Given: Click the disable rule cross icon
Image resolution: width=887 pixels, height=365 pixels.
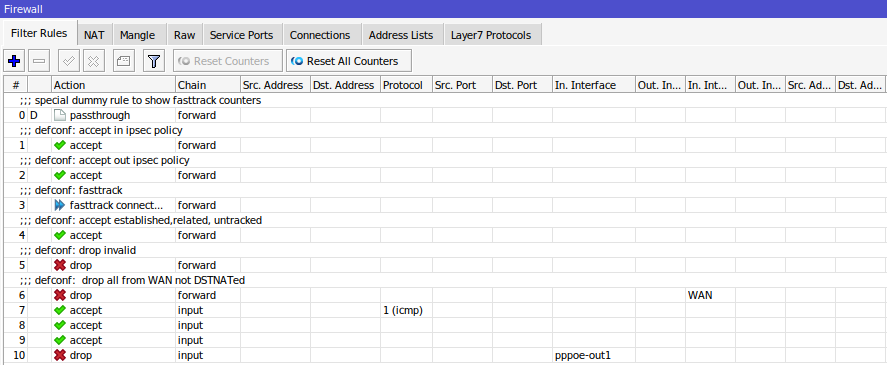Looking at the screenshot, I should click(x=94, y=61).
